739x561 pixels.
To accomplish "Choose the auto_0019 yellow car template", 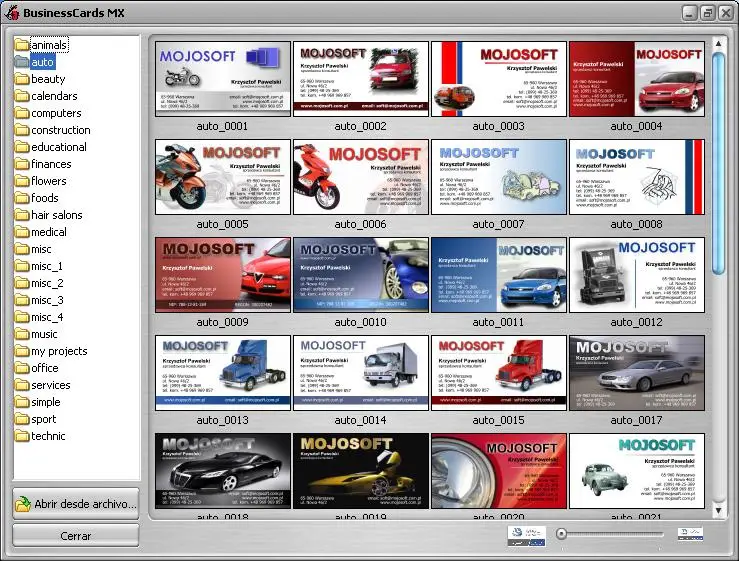I will pyautogui.click(x=361, y=471).
